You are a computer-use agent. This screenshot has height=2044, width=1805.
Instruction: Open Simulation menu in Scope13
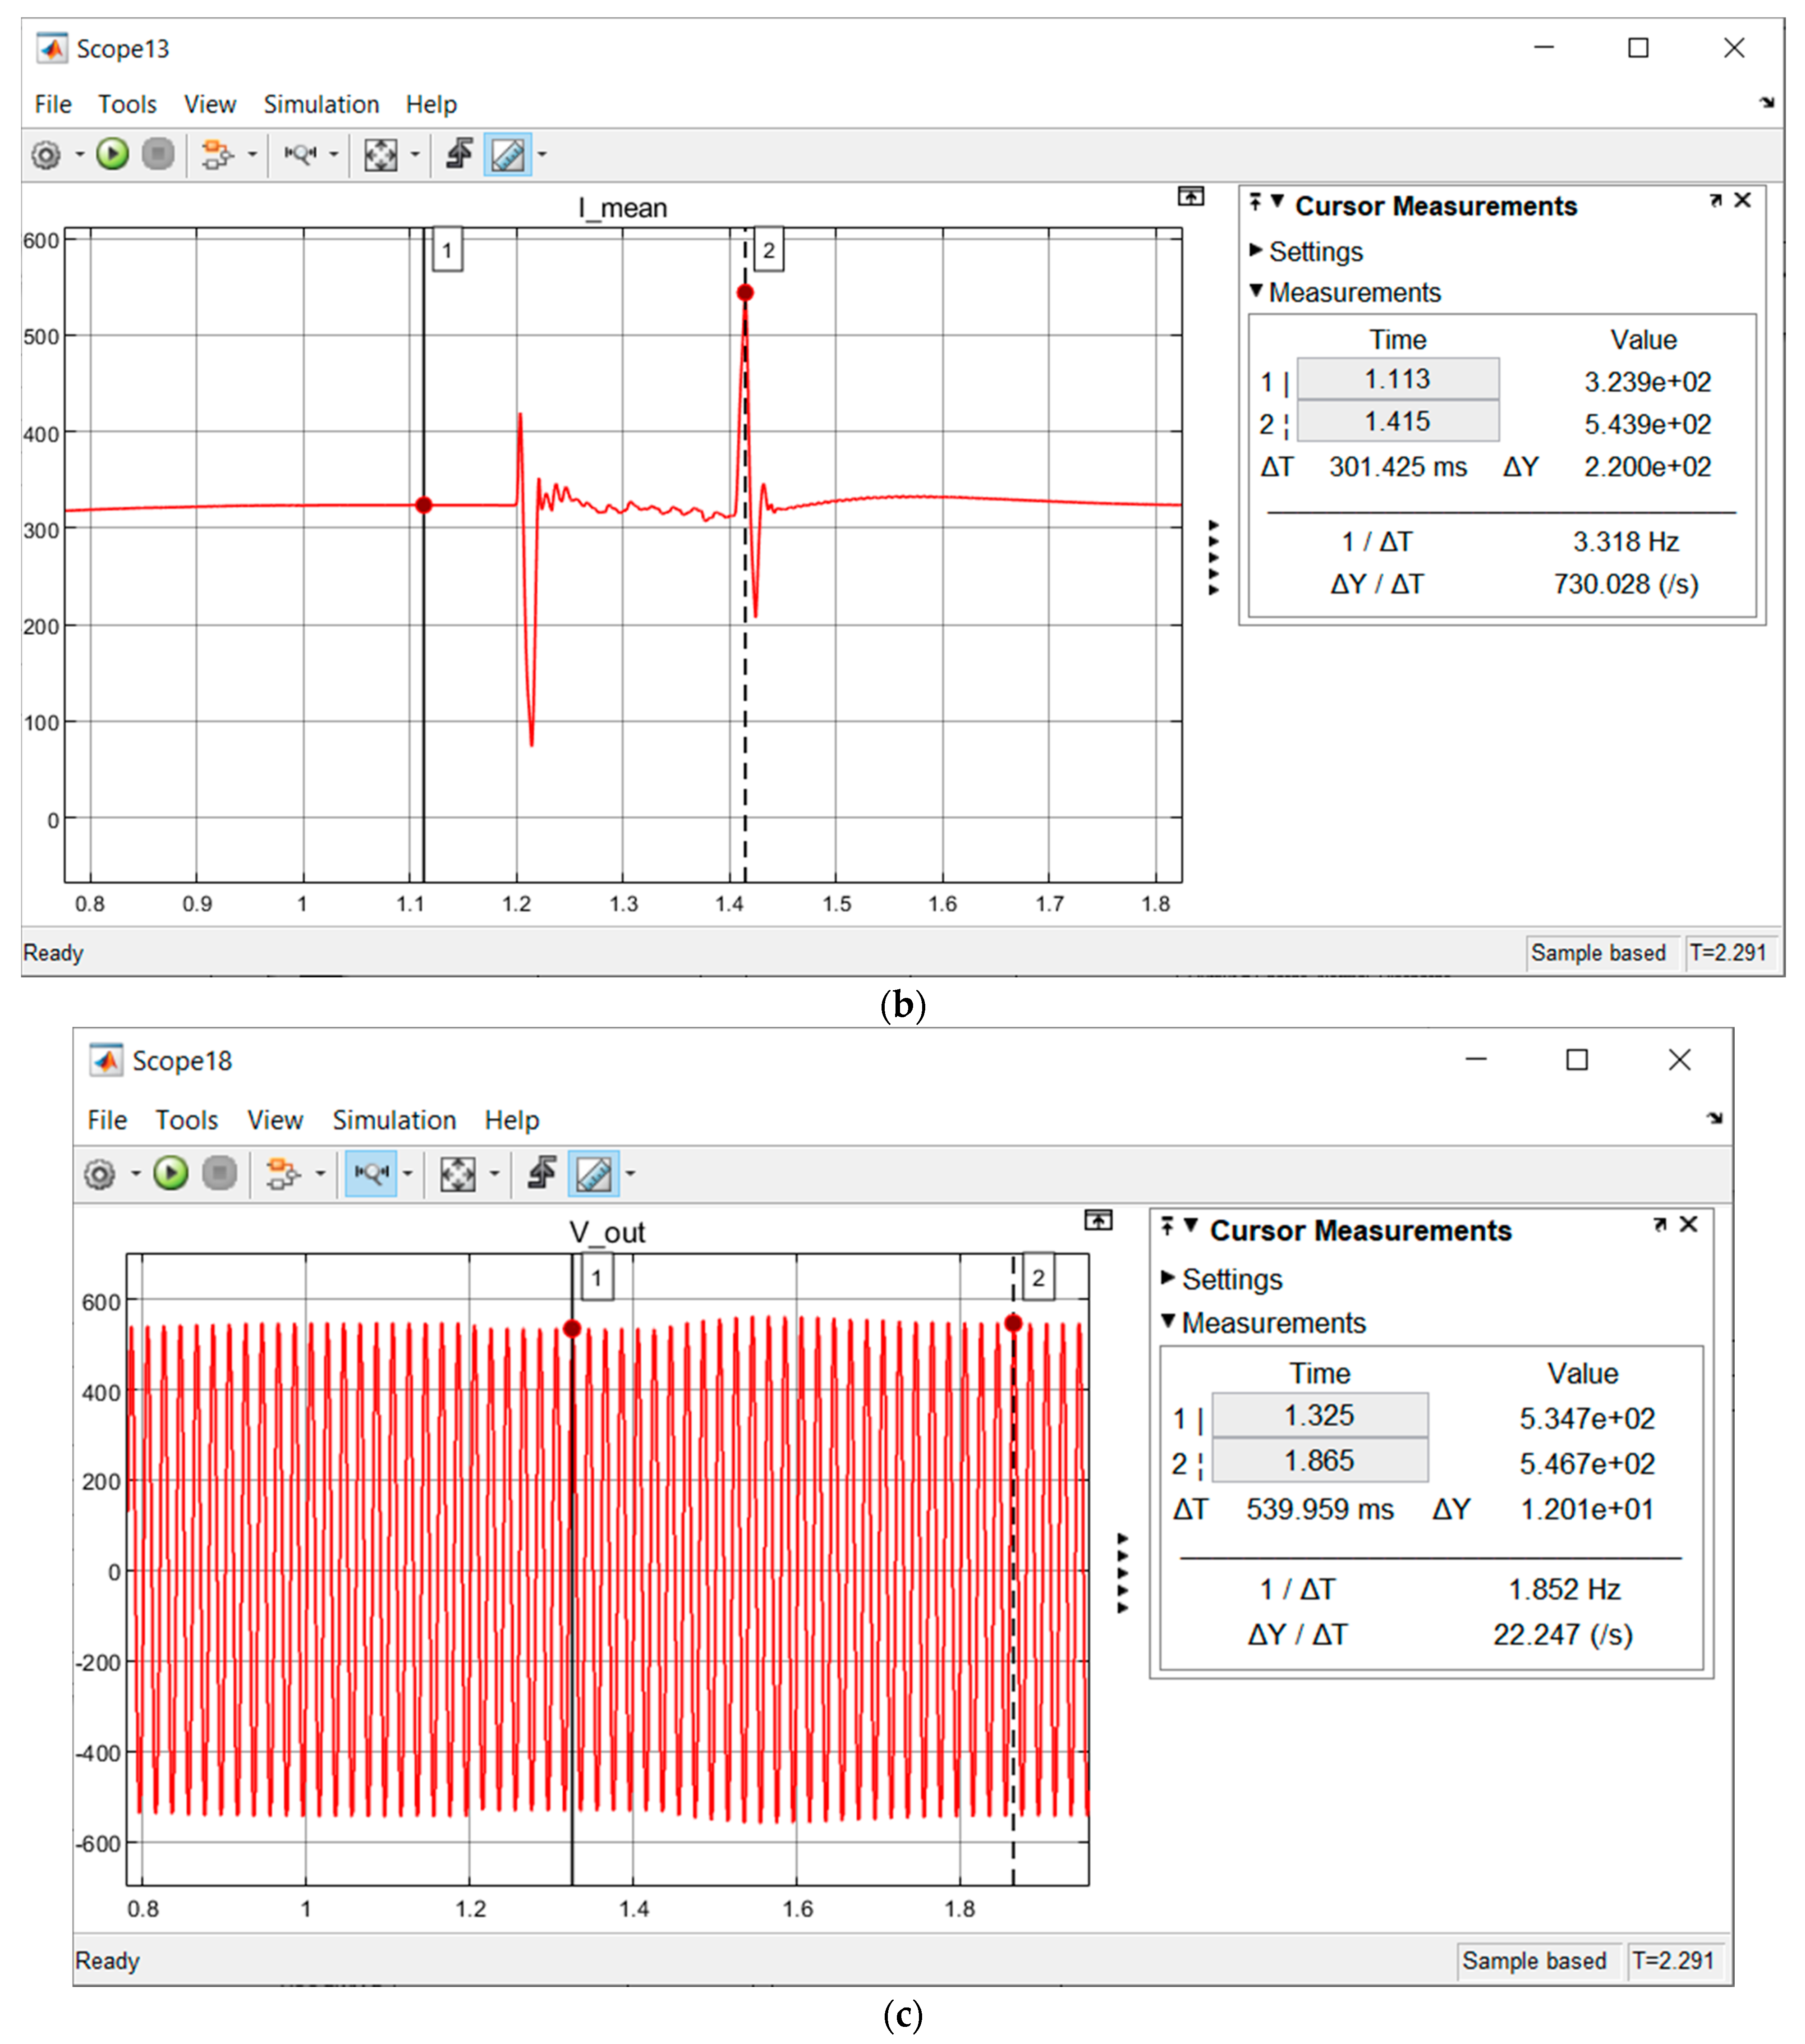[x=321, y=104]
